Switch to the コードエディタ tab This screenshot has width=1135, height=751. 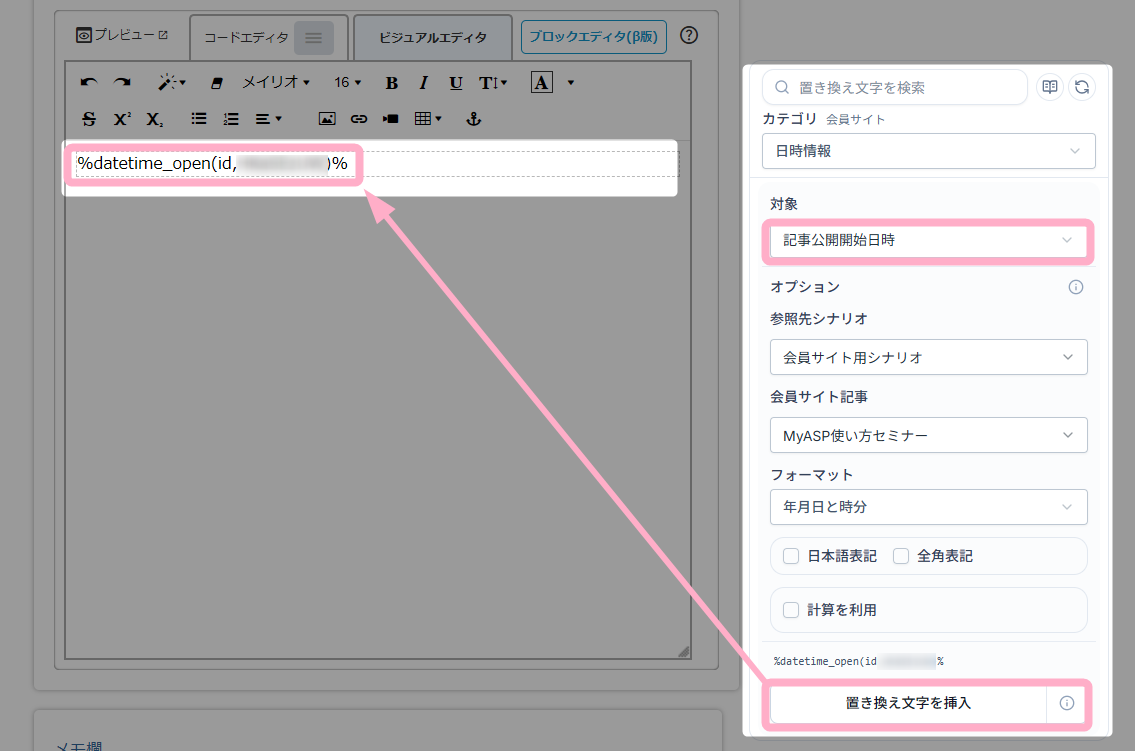(x=246, y=38)
